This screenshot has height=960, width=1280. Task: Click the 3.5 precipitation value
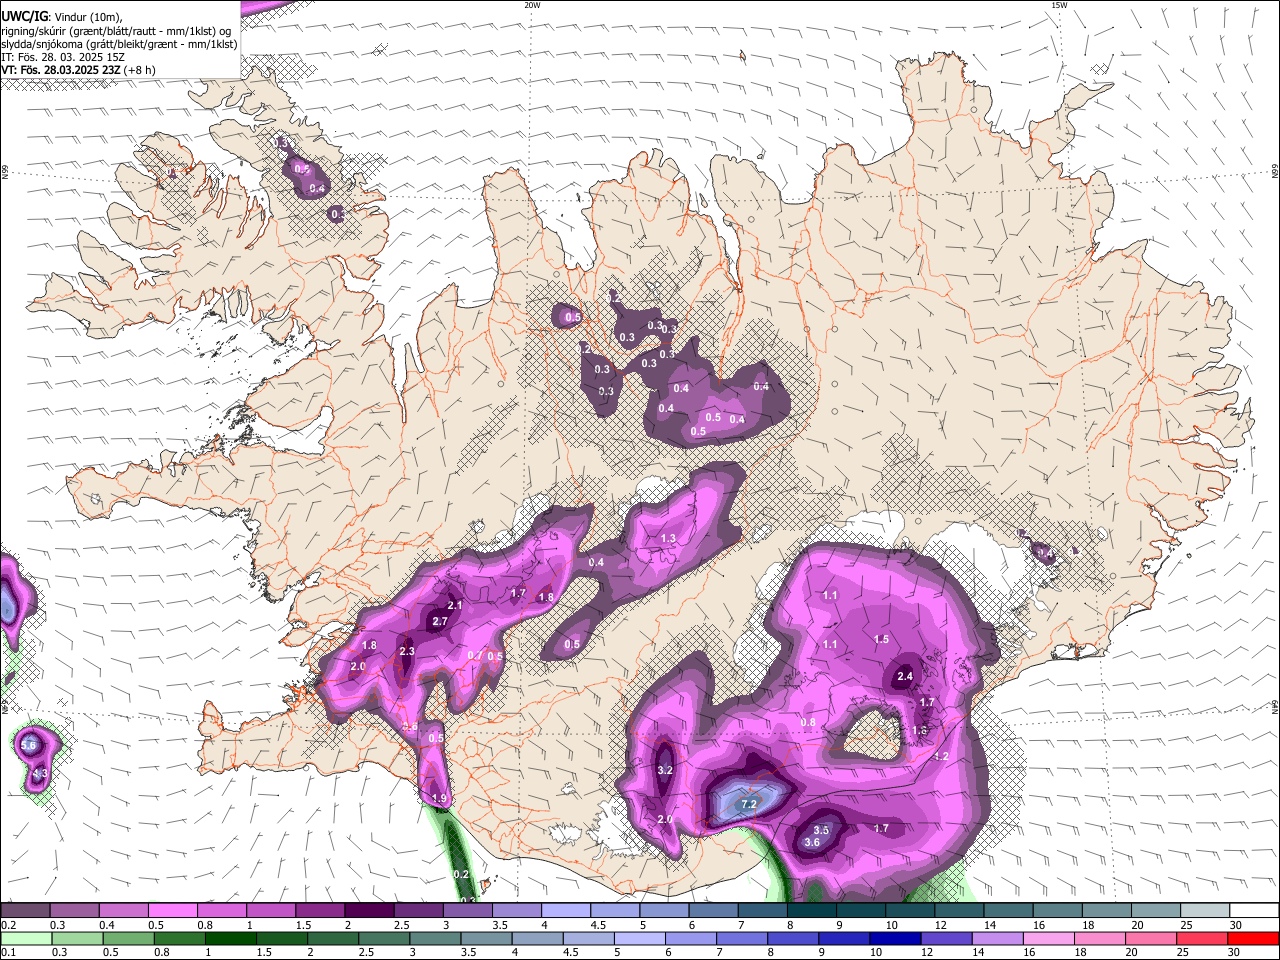pos(821,830)
